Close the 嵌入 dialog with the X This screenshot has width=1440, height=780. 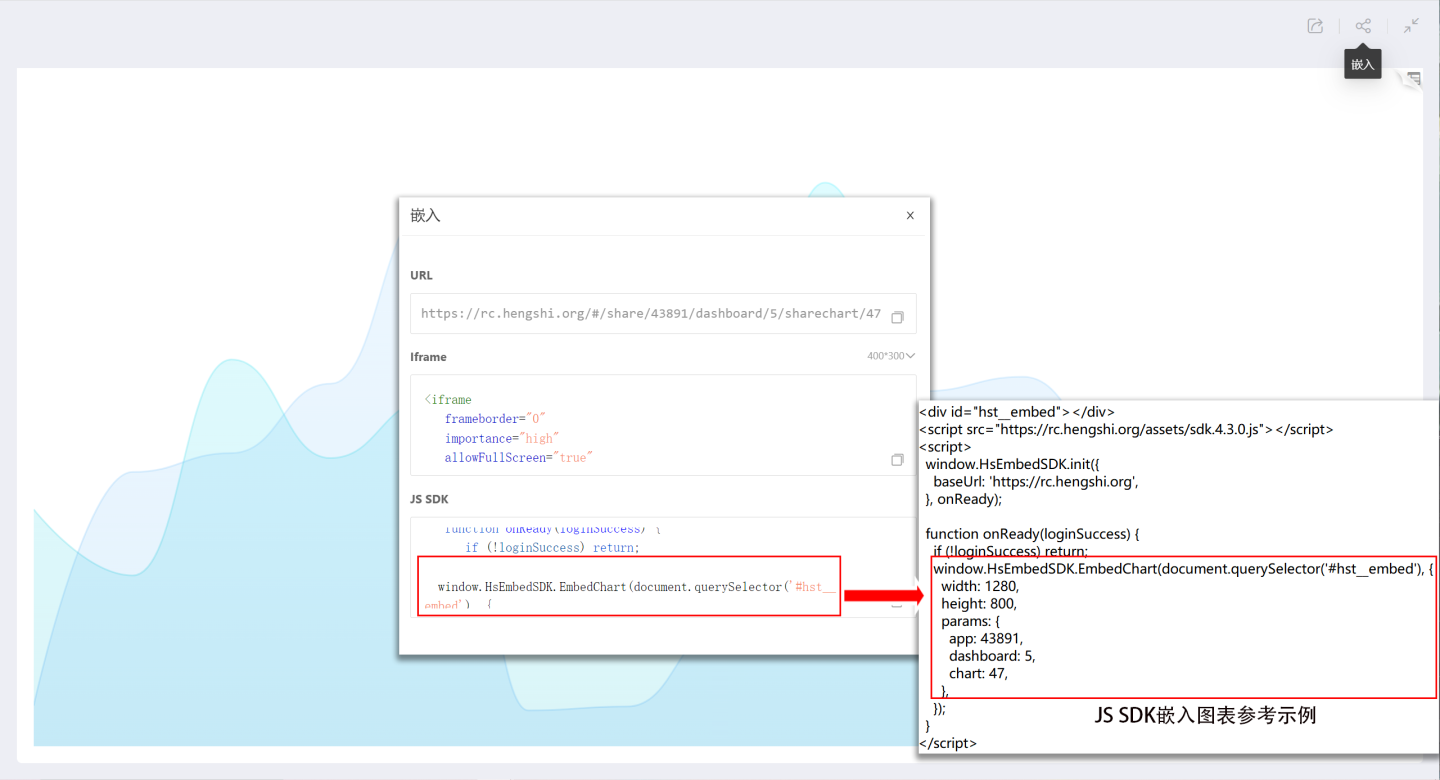tap(910, 215)
